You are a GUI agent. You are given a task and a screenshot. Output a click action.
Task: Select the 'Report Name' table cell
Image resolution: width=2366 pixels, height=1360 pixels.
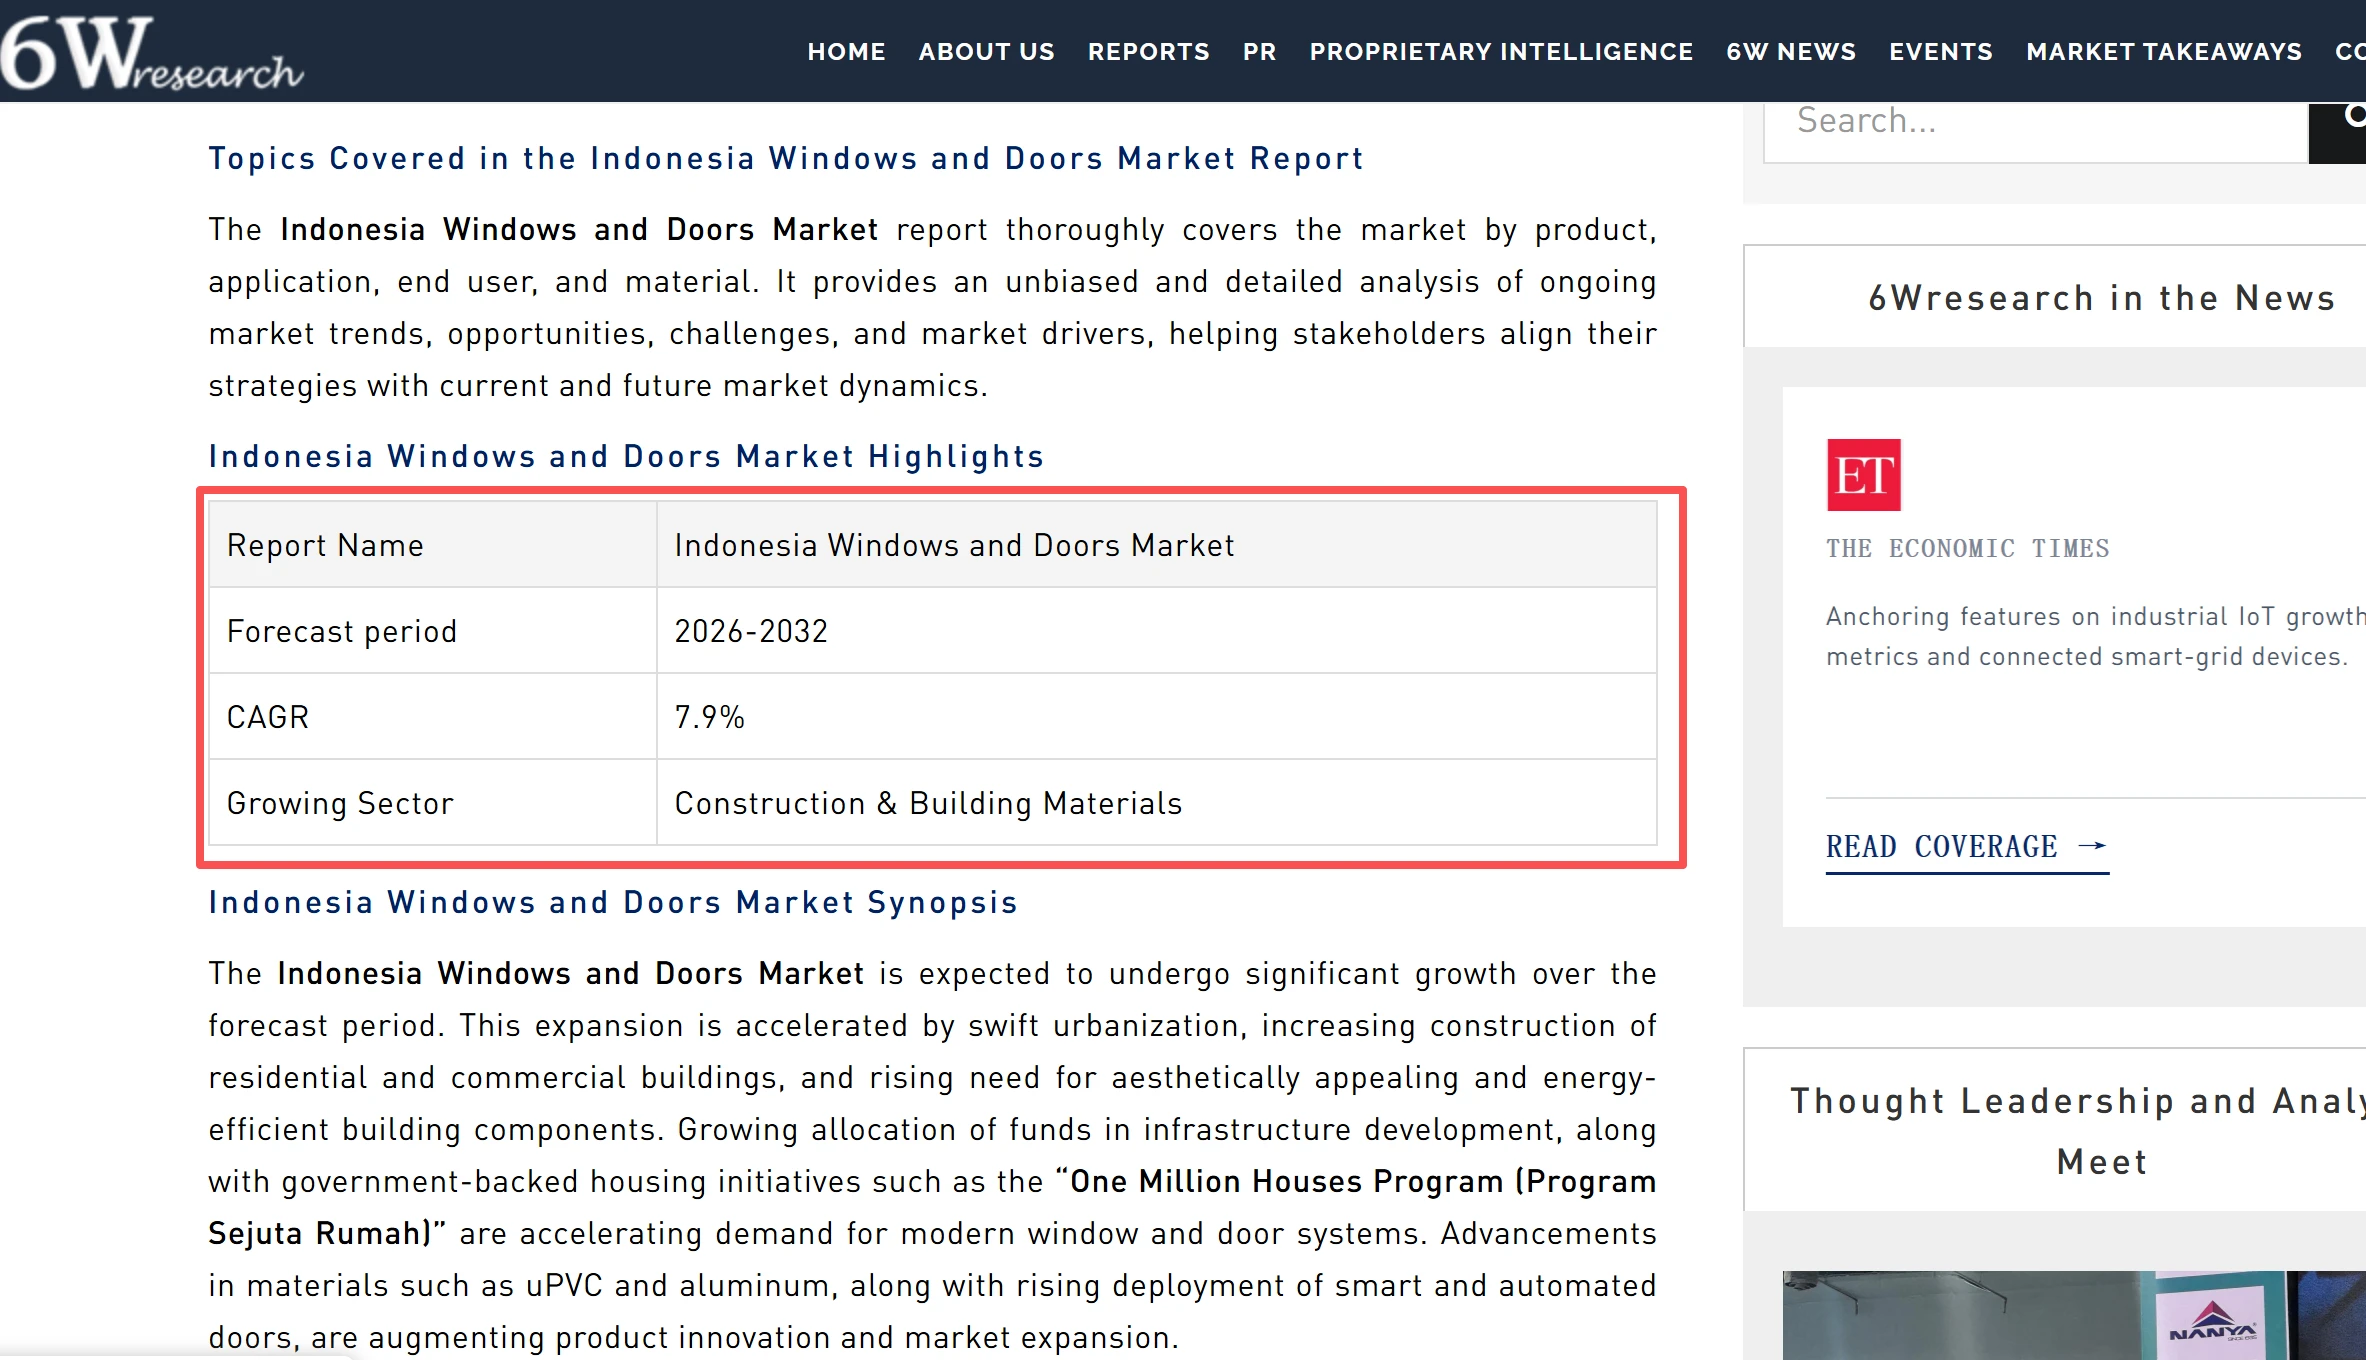click(432, 545)
